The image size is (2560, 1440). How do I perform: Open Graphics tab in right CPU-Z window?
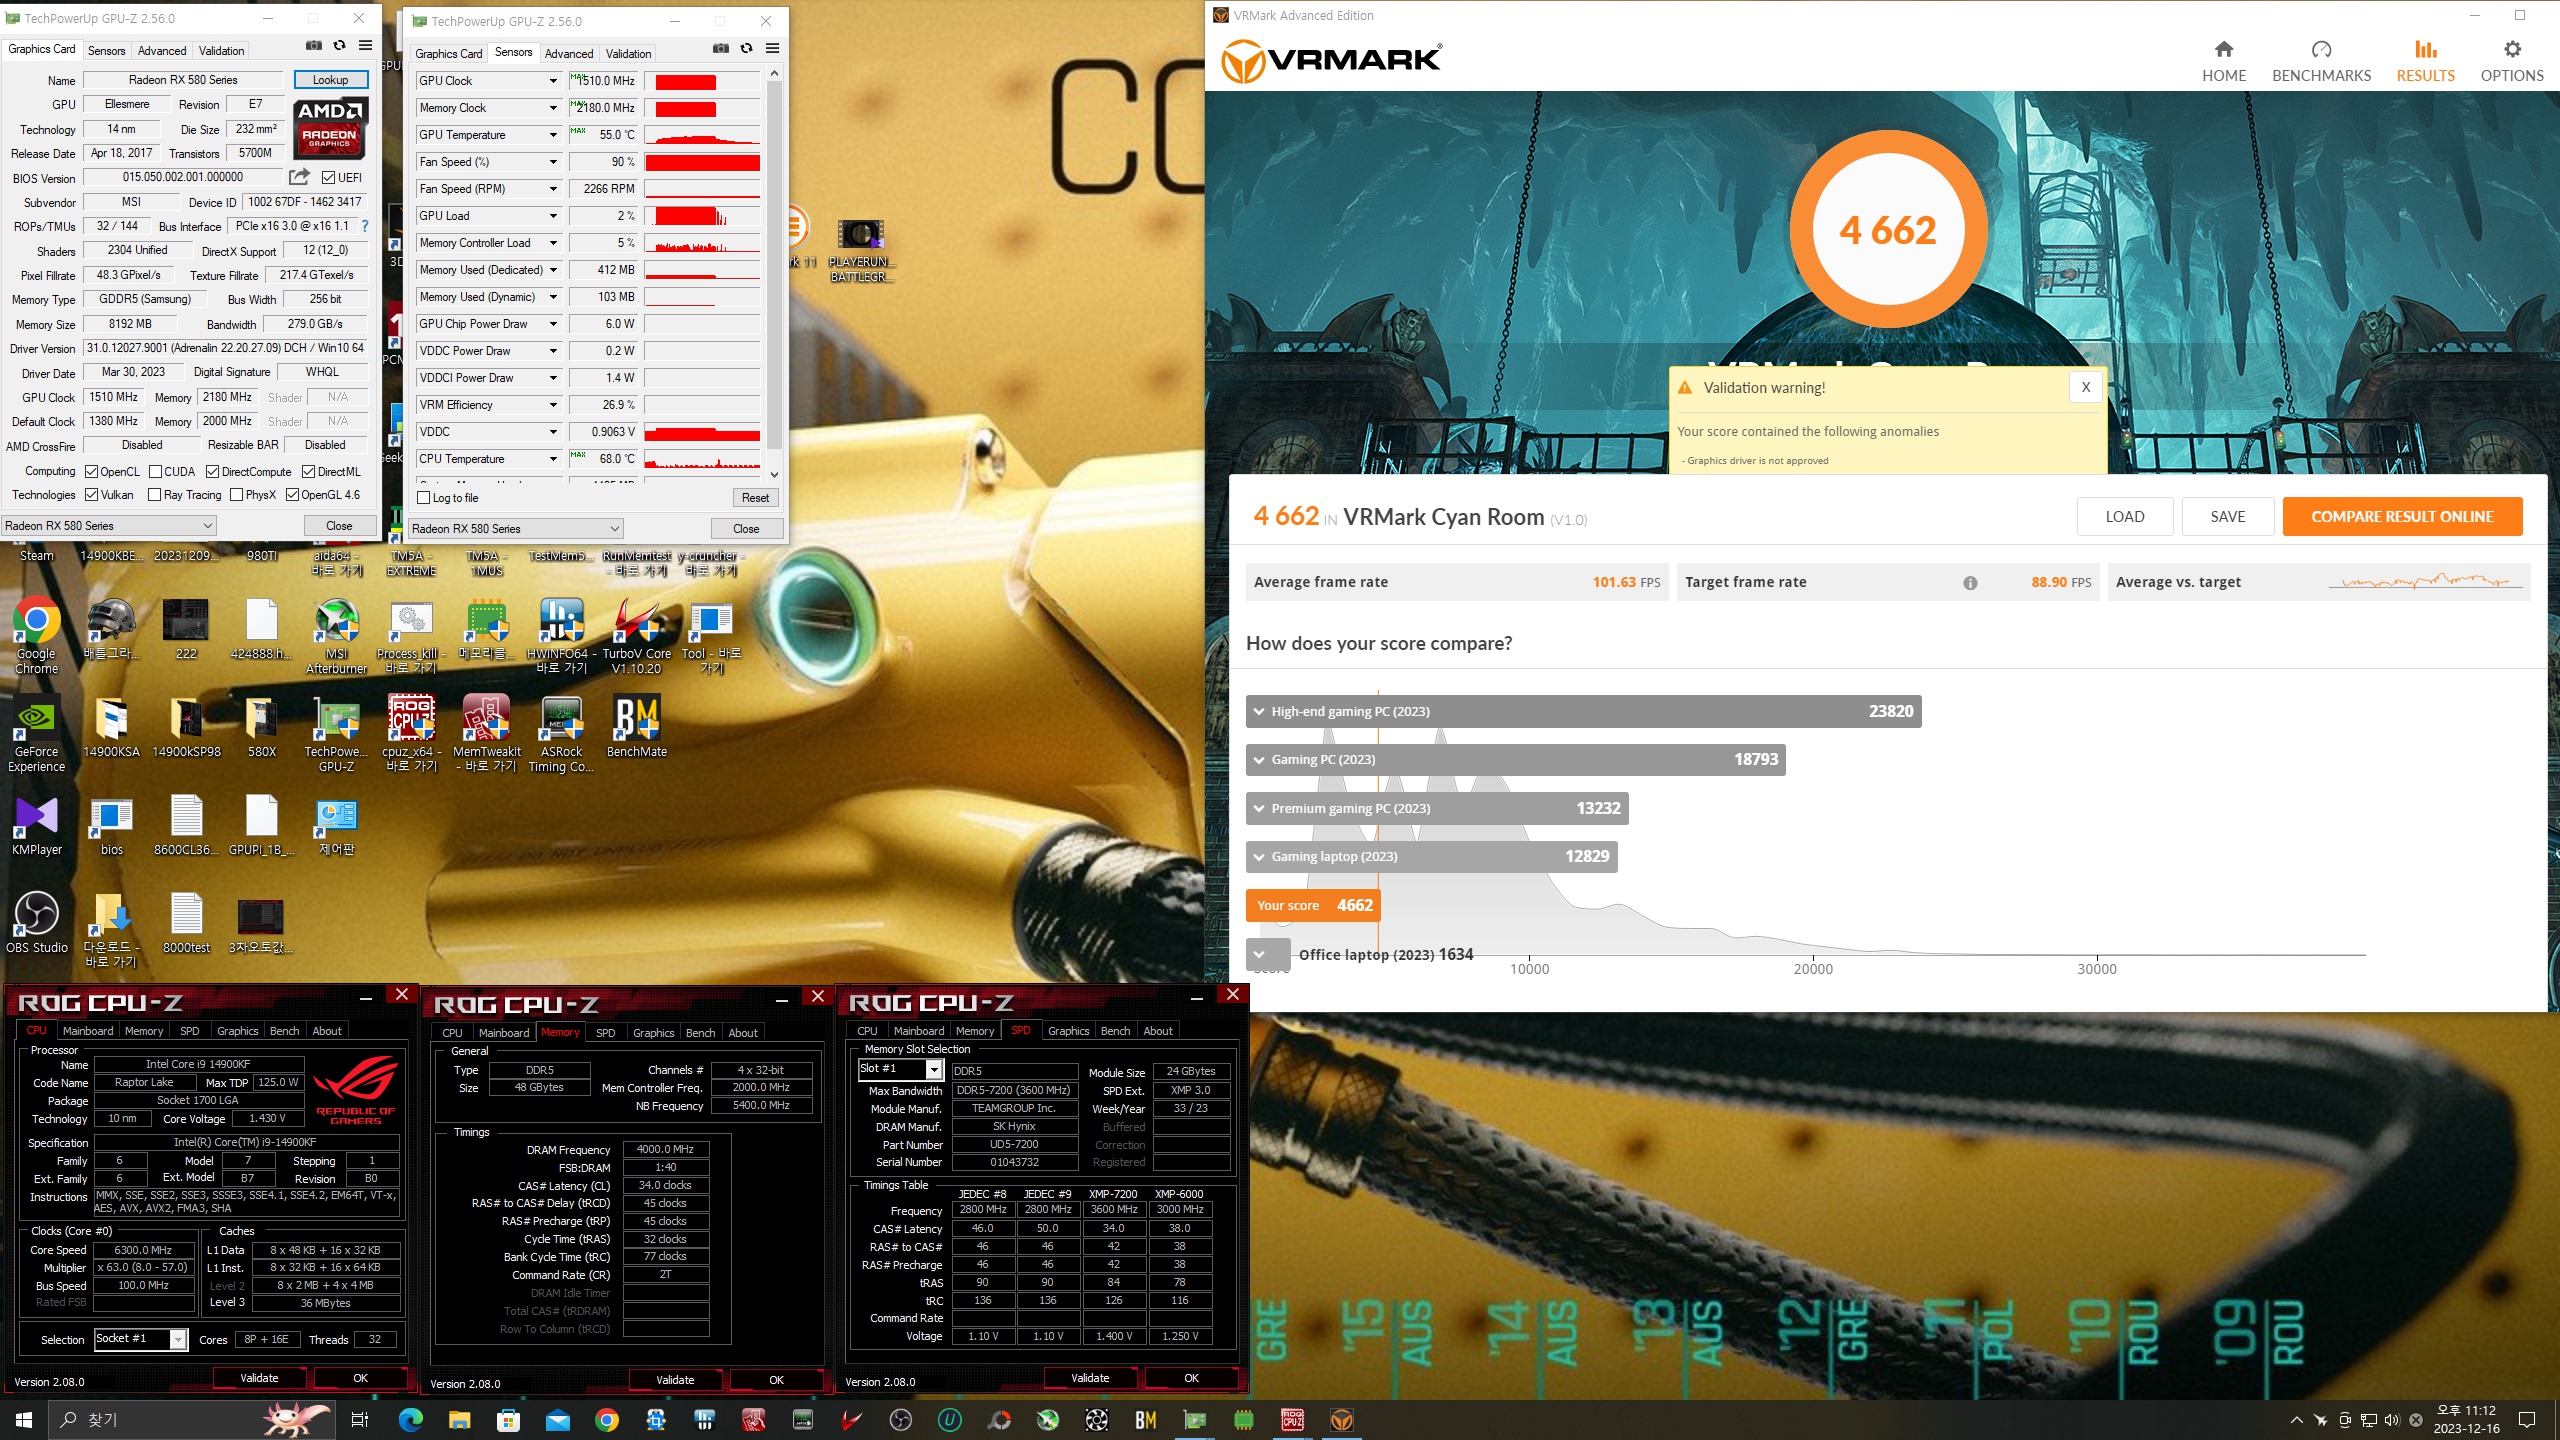tap(1068, 1031)
